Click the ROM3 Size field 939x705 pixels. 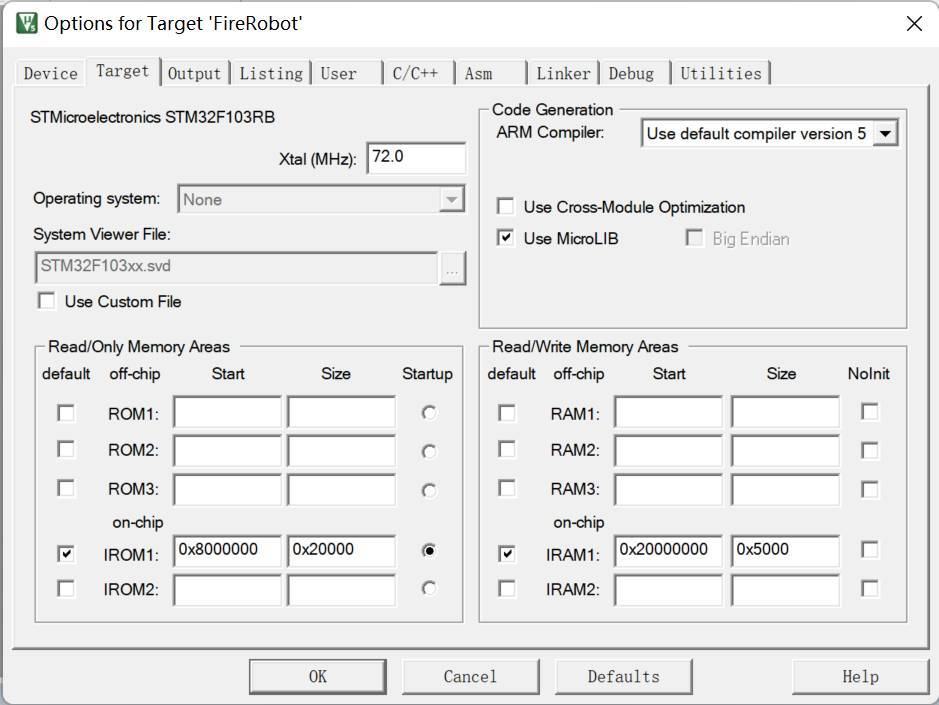(341, 490)
